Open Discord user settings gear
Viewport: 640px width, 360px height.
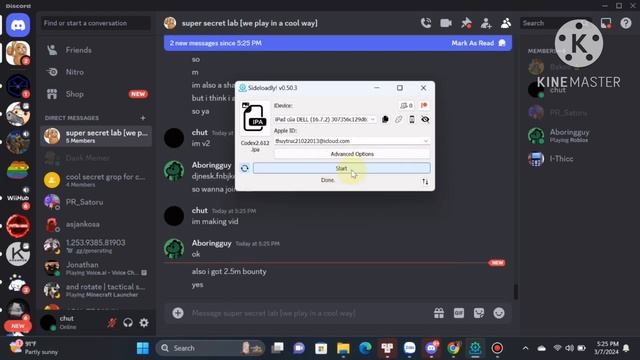point(144,323)
